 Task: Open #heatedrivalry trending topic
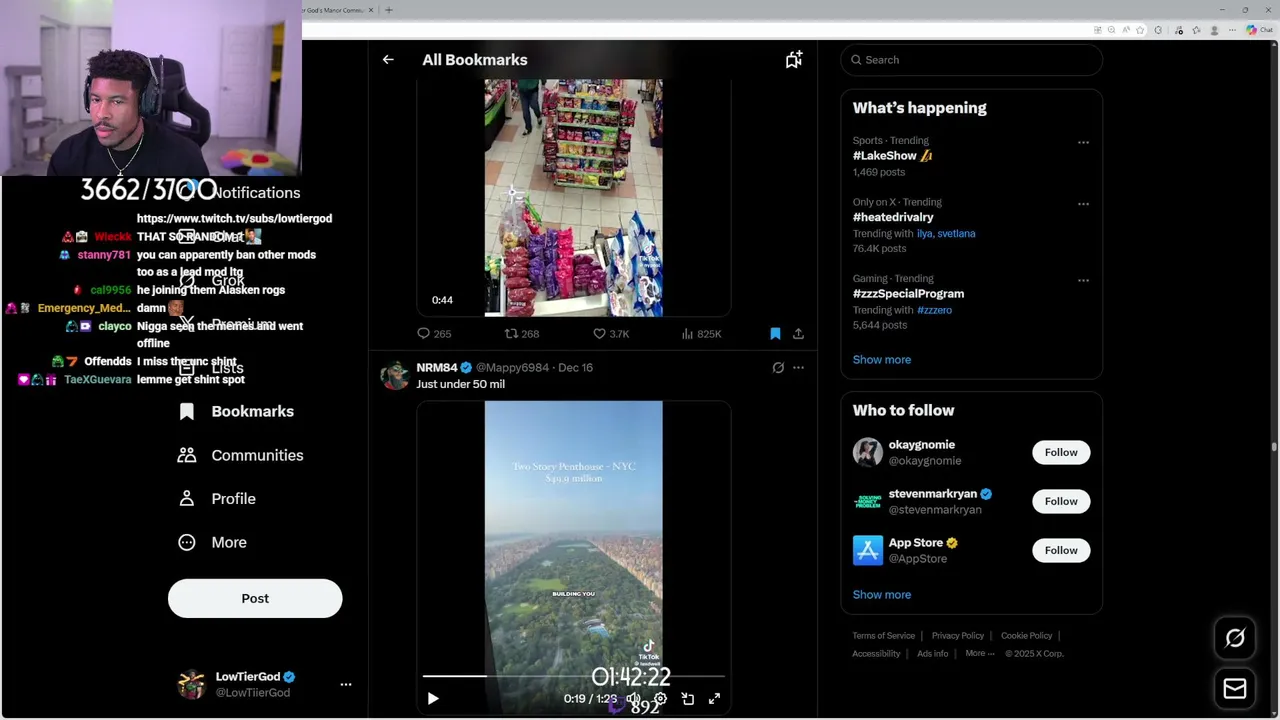[x=893, y=217]
